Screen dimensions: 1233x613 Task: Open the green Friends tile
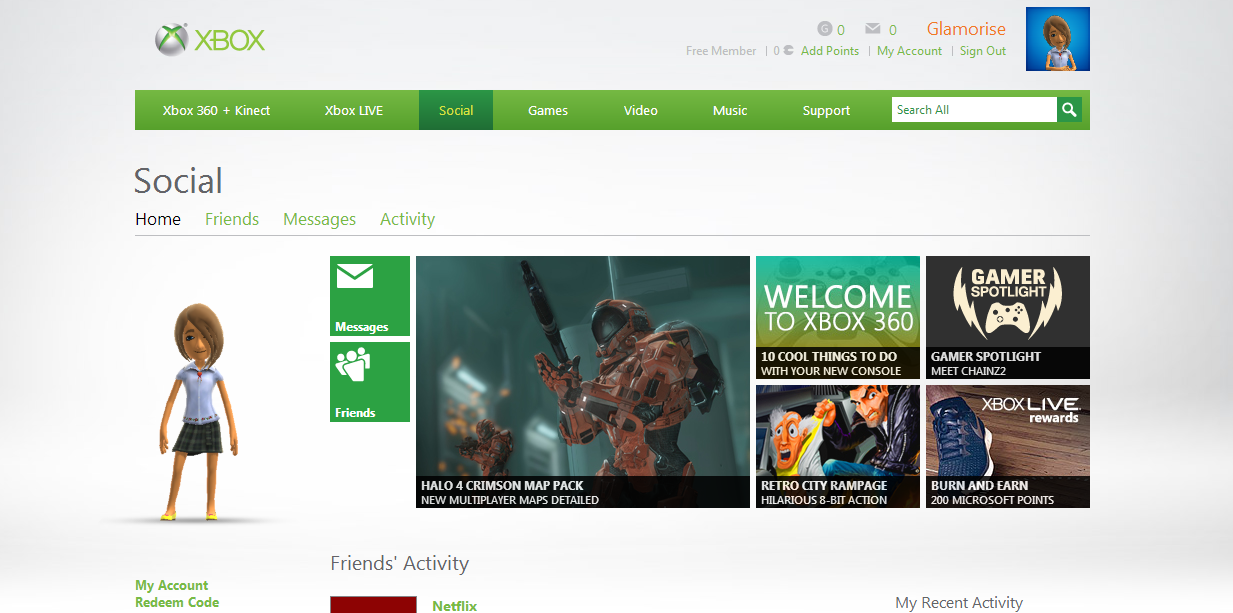click(370, 382)
